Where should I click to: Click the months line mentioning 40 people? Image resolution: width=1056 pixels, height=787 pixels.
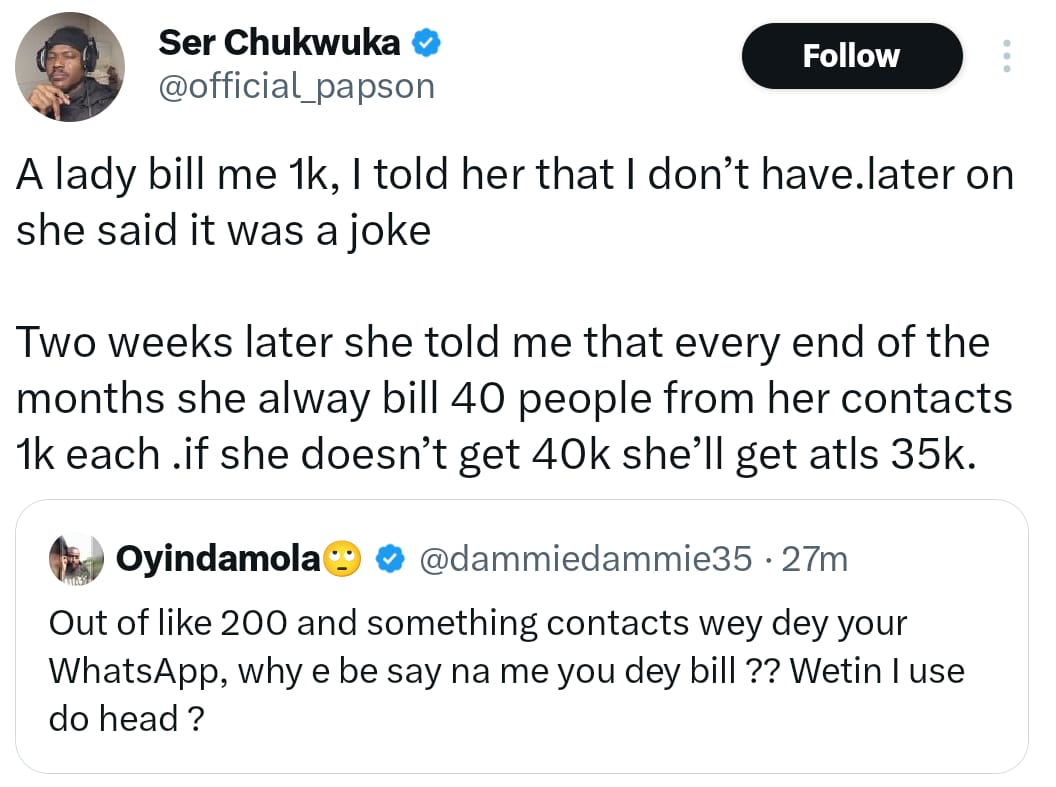tap(515, 398)
